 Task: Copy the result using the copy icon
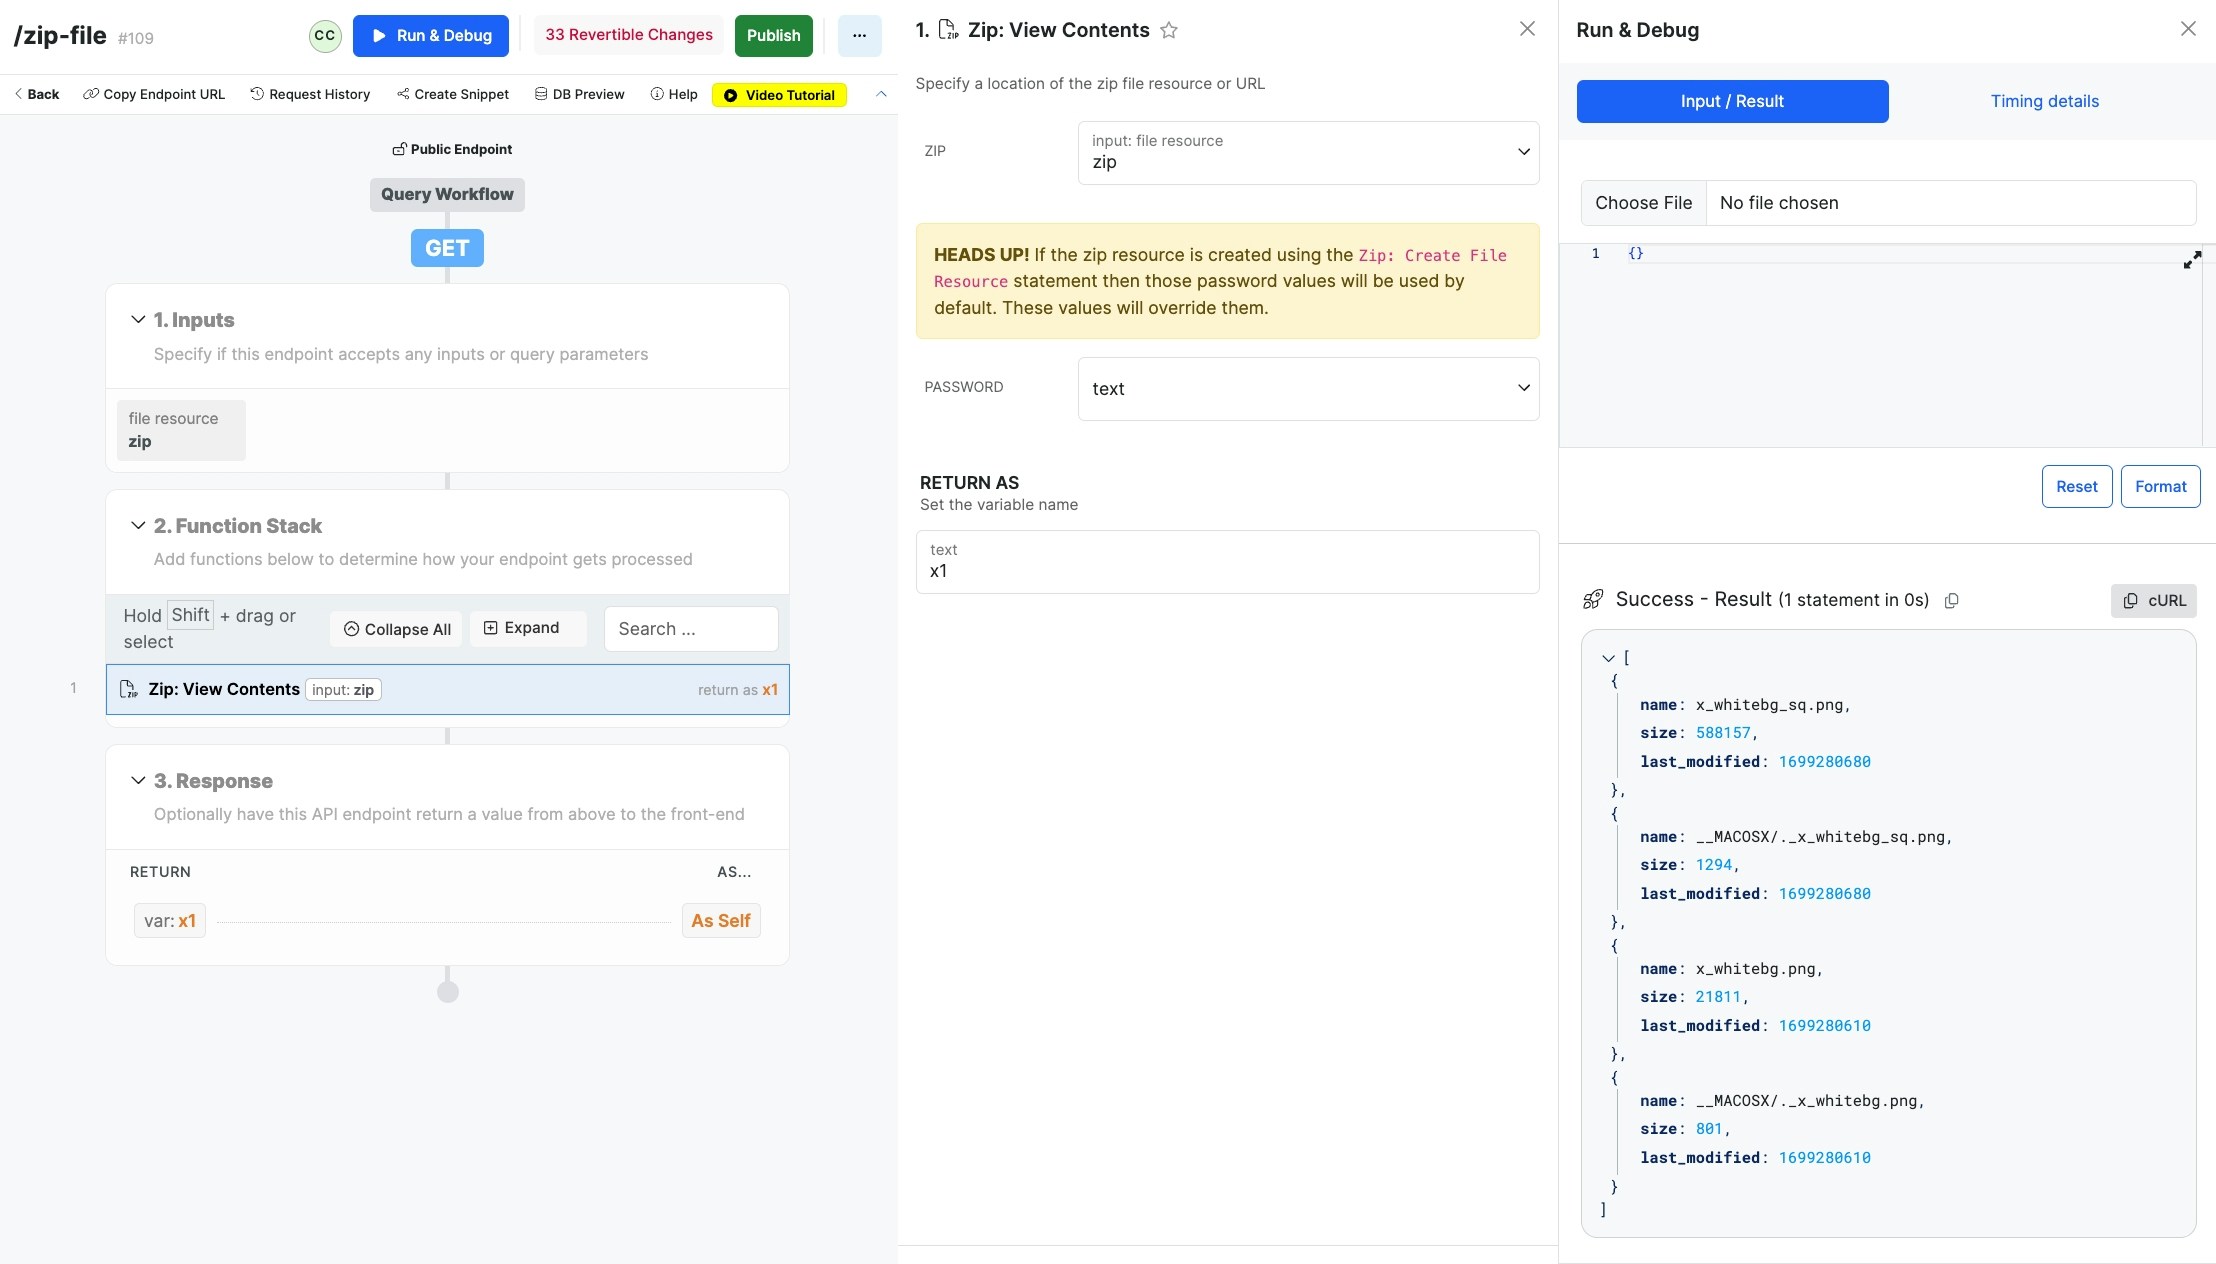click(1951, 600)
